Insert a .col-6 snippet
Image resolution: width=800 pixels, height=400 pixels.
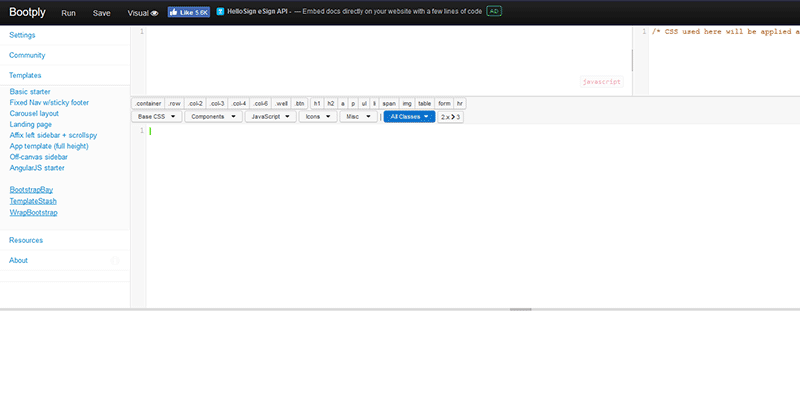point(261,104)
